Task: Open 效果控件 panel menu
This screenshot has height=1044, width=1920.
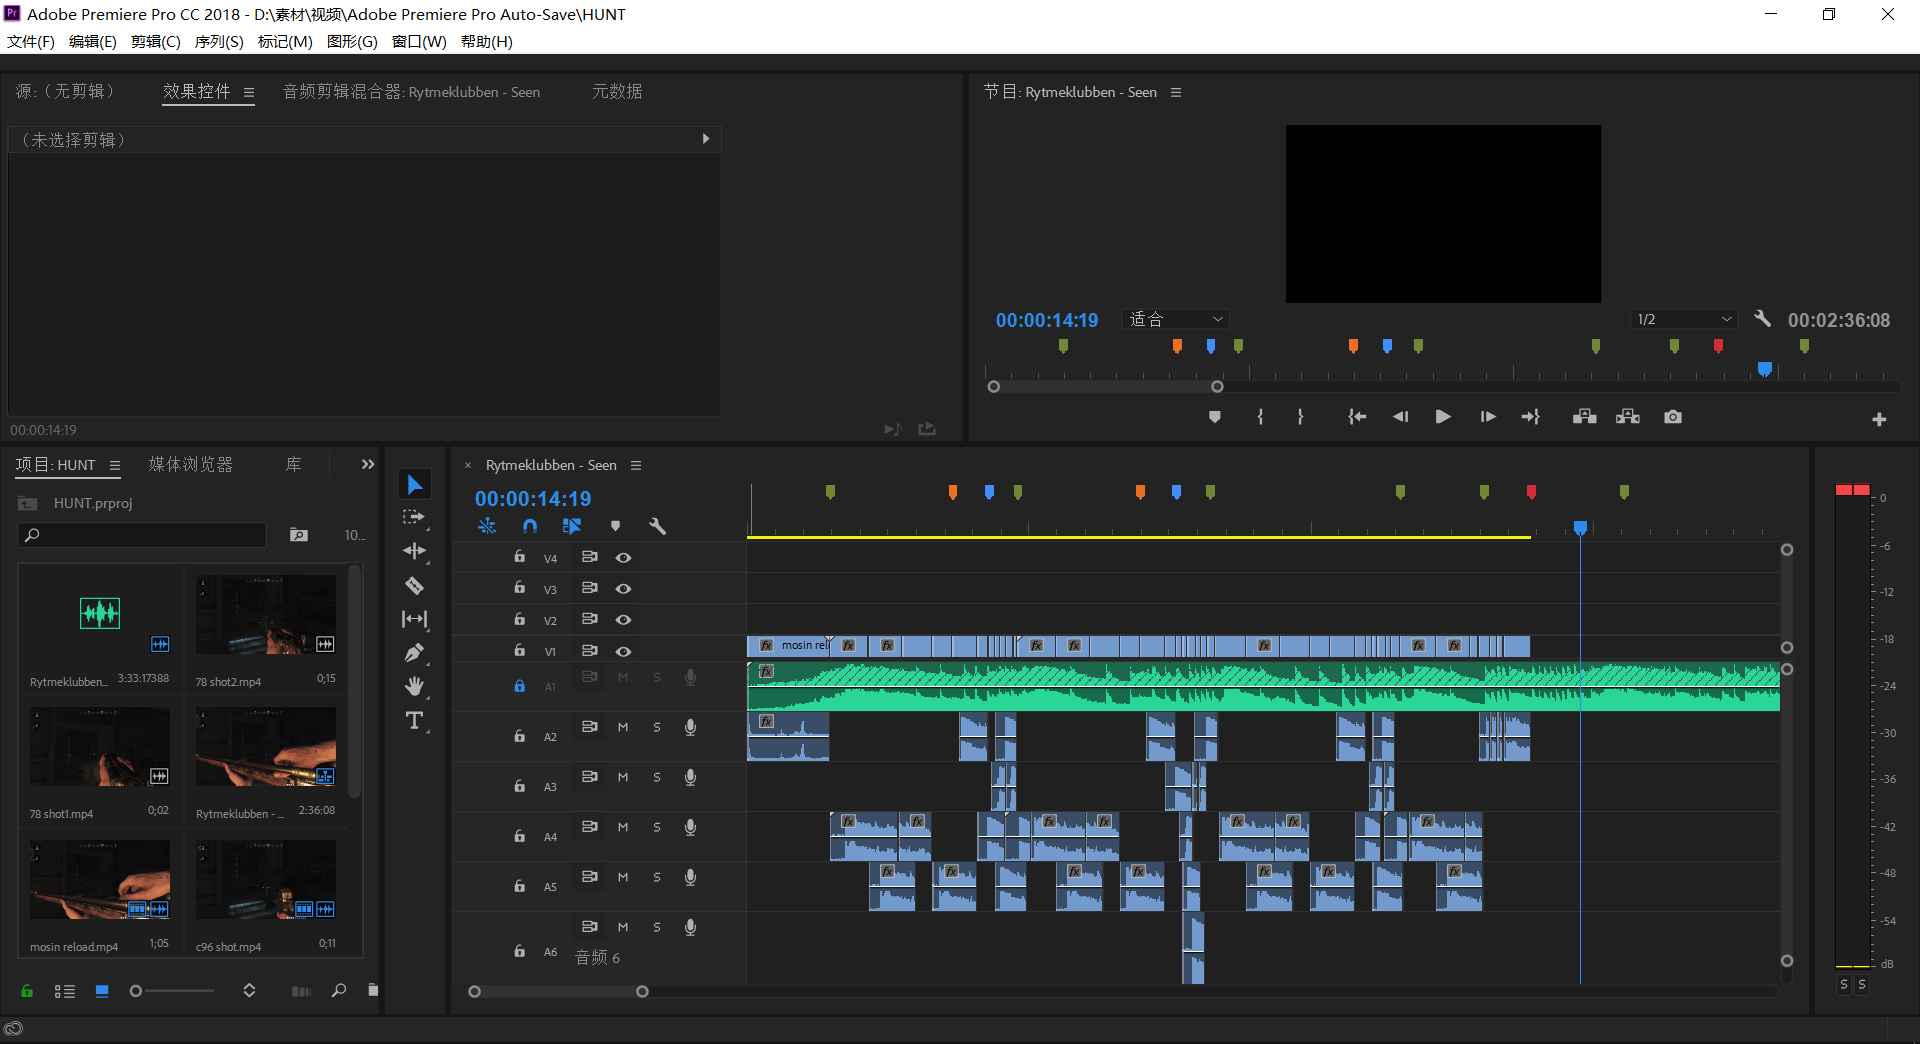Action: [249, 93]
